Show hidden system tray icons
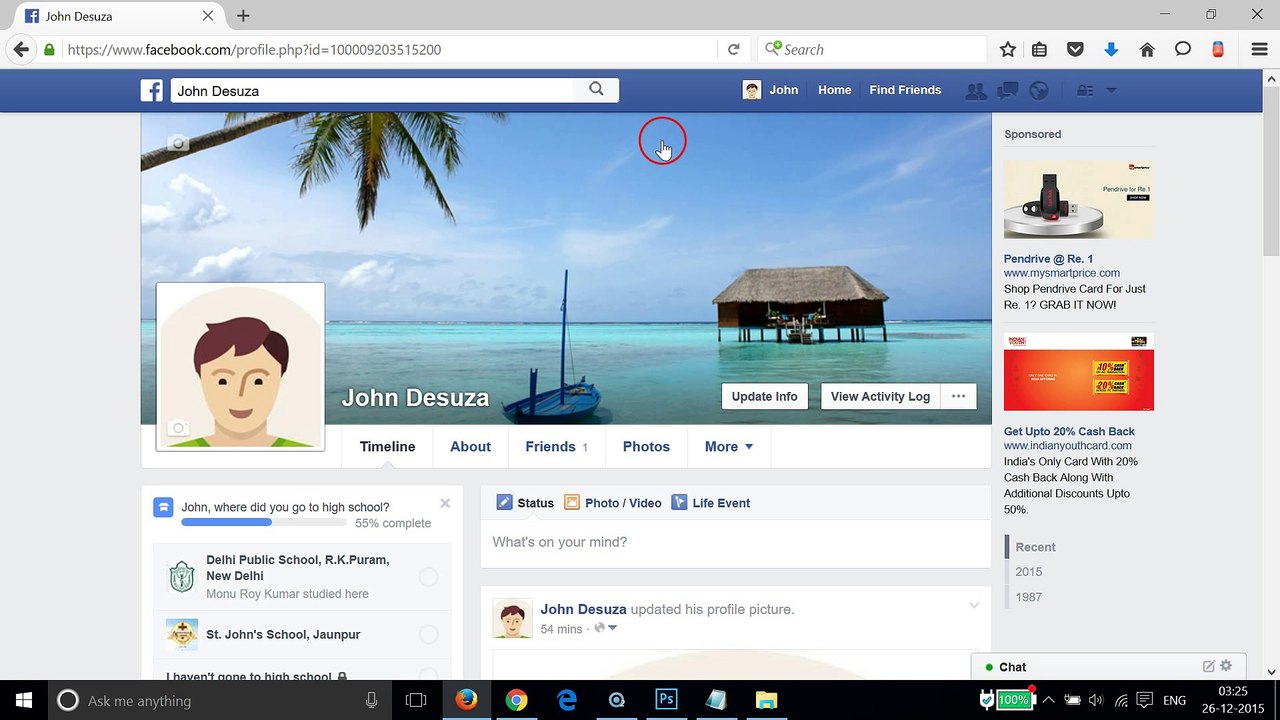The height and width of the screenshot is (720, 1280). tap(1048, 700)
